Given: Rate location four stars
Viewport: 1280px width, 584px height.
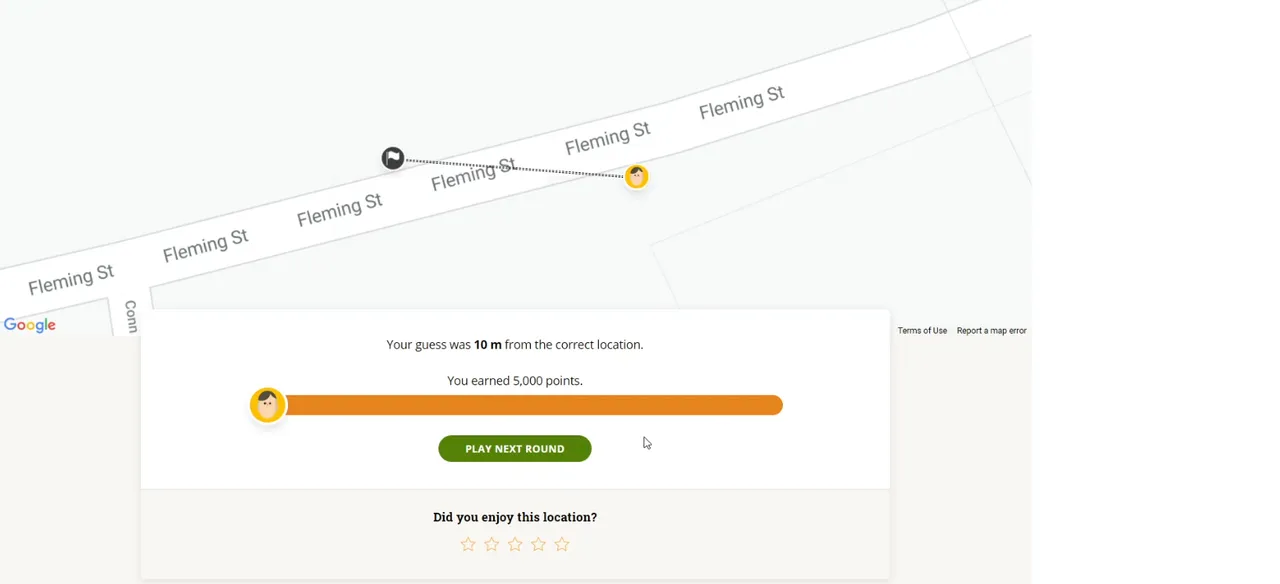Looking at the screenshot, I should [x=538, y=544].
